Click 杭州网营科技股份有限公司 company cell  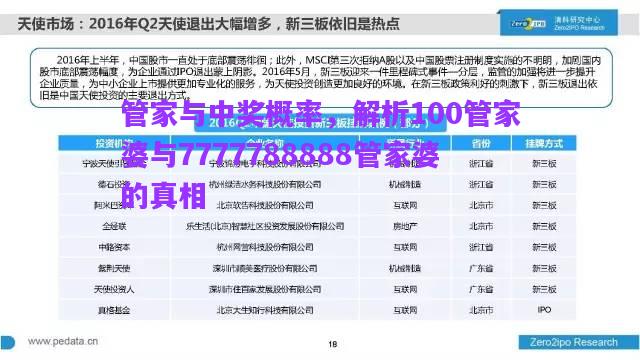265,247
